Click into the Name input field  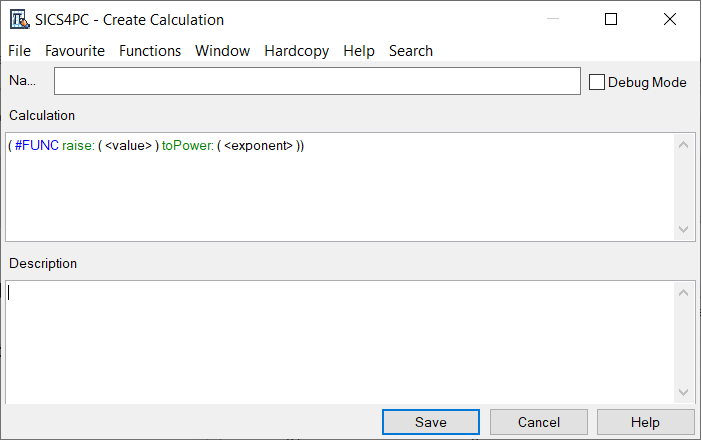point(317,82)
